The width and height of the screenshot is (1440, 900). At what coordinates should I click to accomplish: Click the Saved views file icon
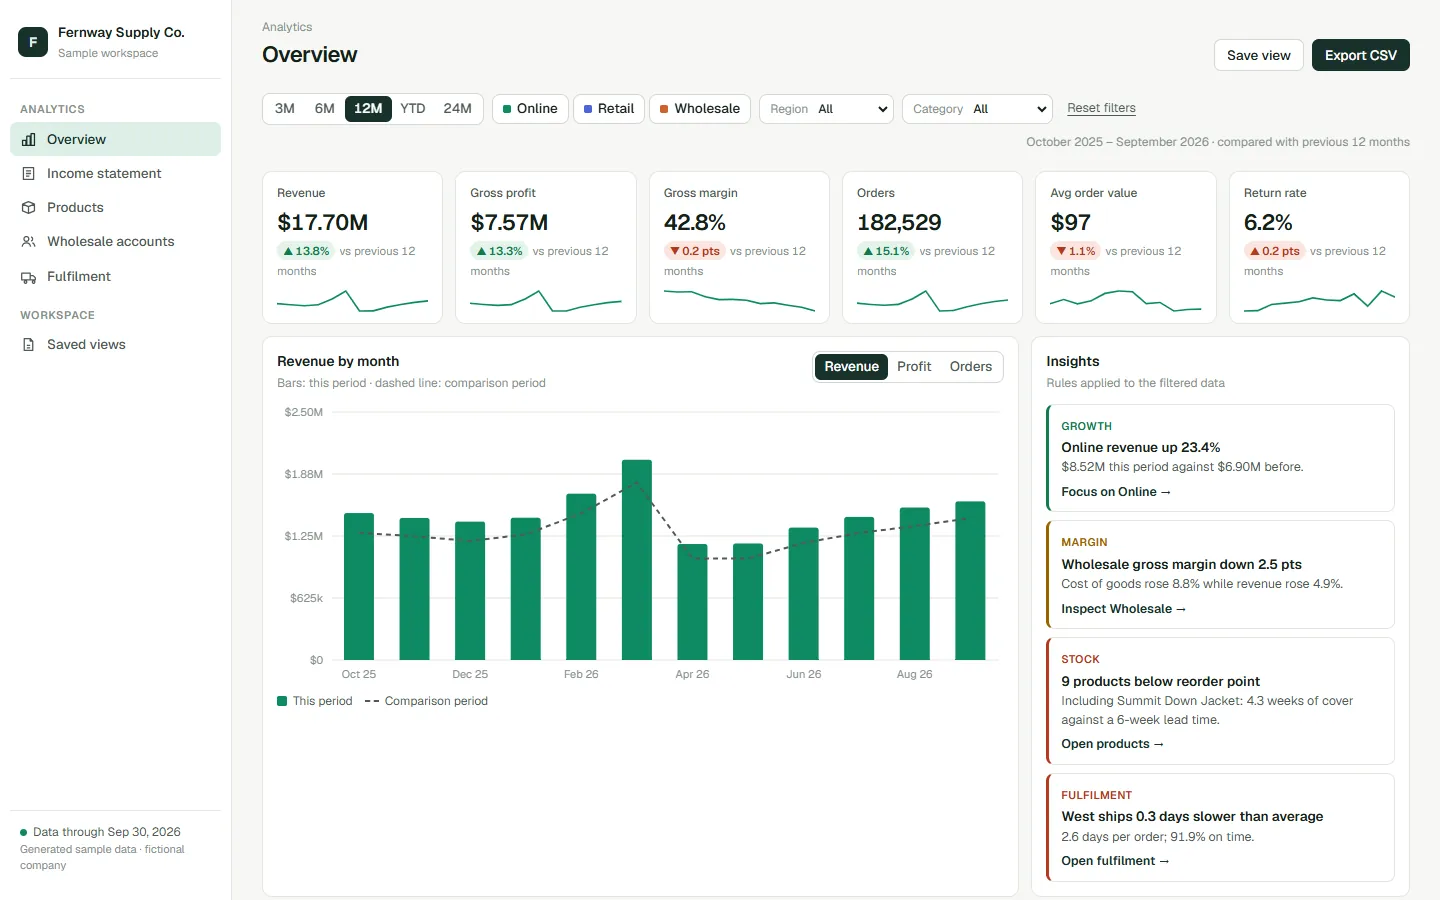coord(29,345)
